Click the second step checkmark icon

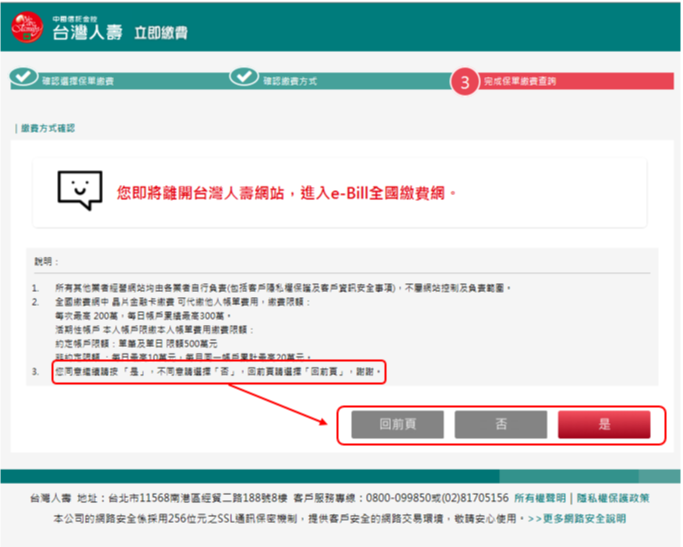click(x=244, y=77)
